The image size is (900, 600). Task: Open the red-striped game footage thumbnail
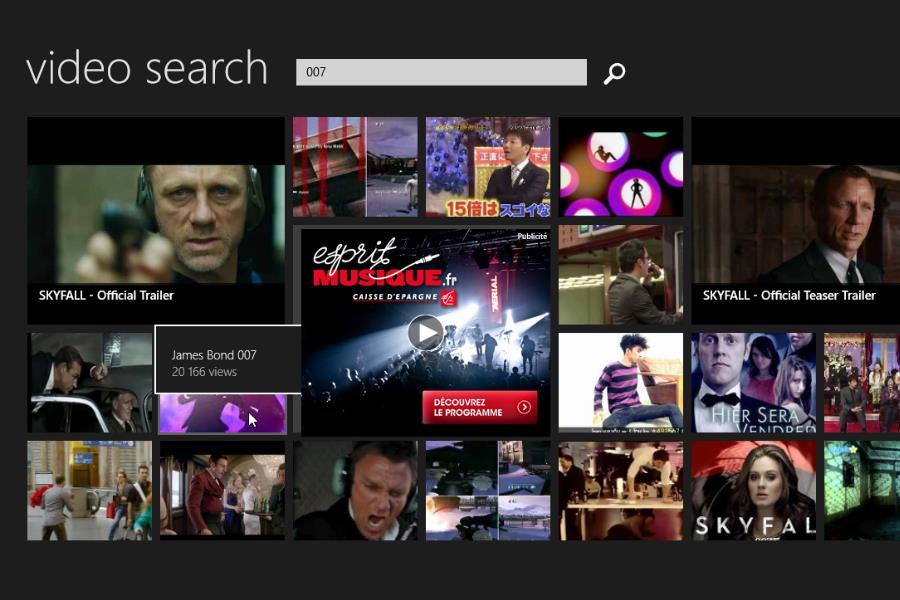[355, 167]
